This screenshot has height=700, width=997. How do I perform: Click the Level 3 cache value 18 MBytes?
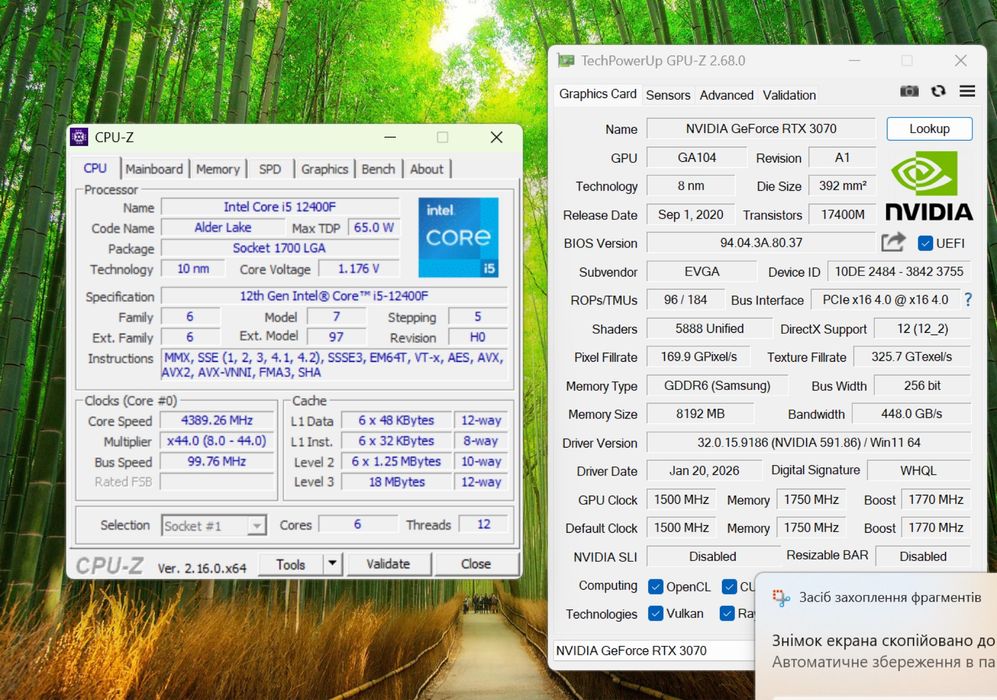397,481
